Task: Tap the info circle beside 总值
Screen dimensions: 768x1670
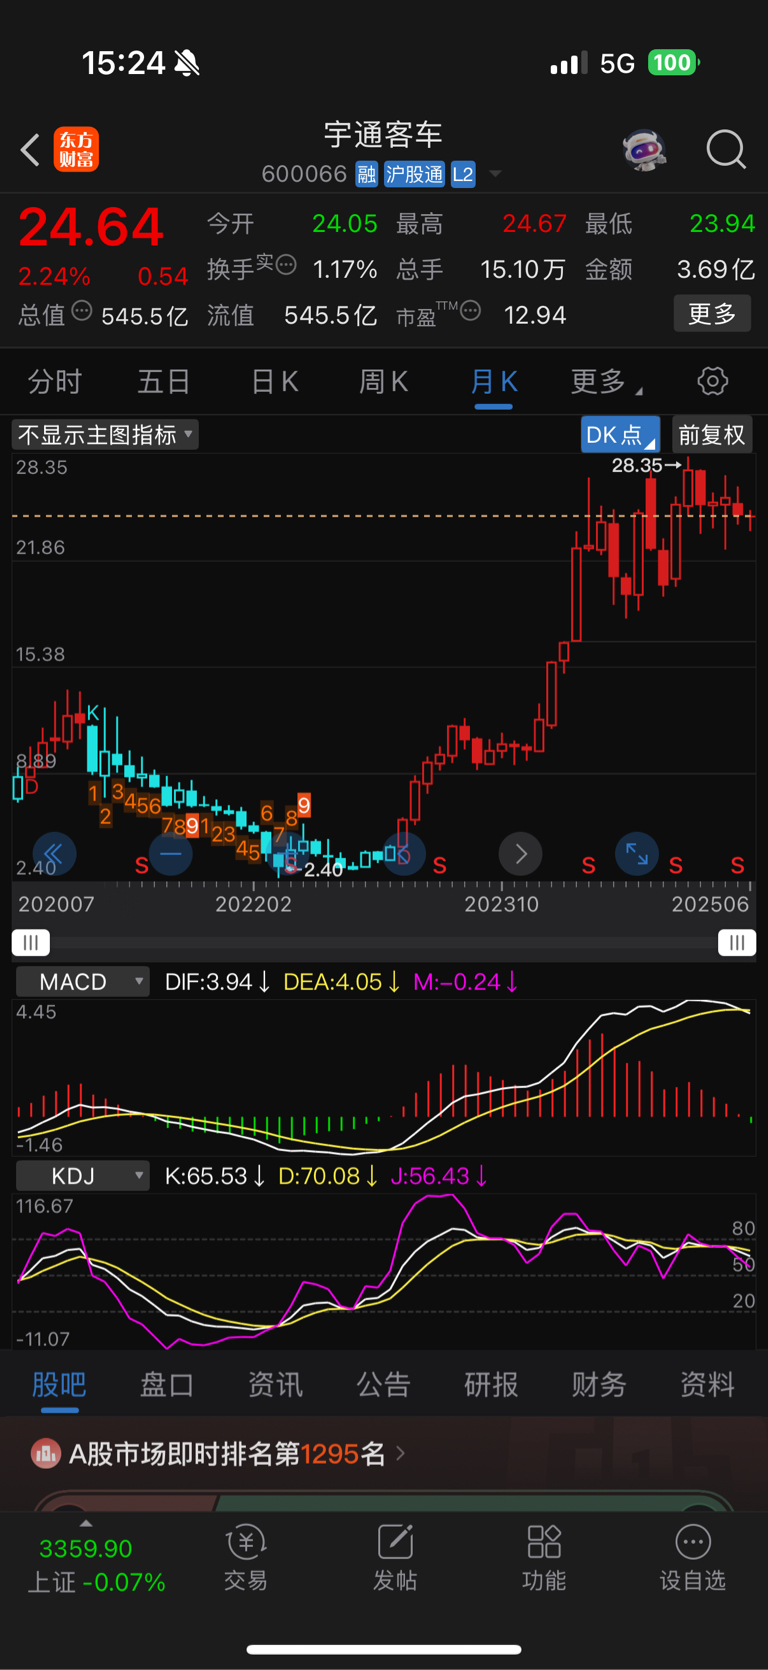Action: click(82, 311)
